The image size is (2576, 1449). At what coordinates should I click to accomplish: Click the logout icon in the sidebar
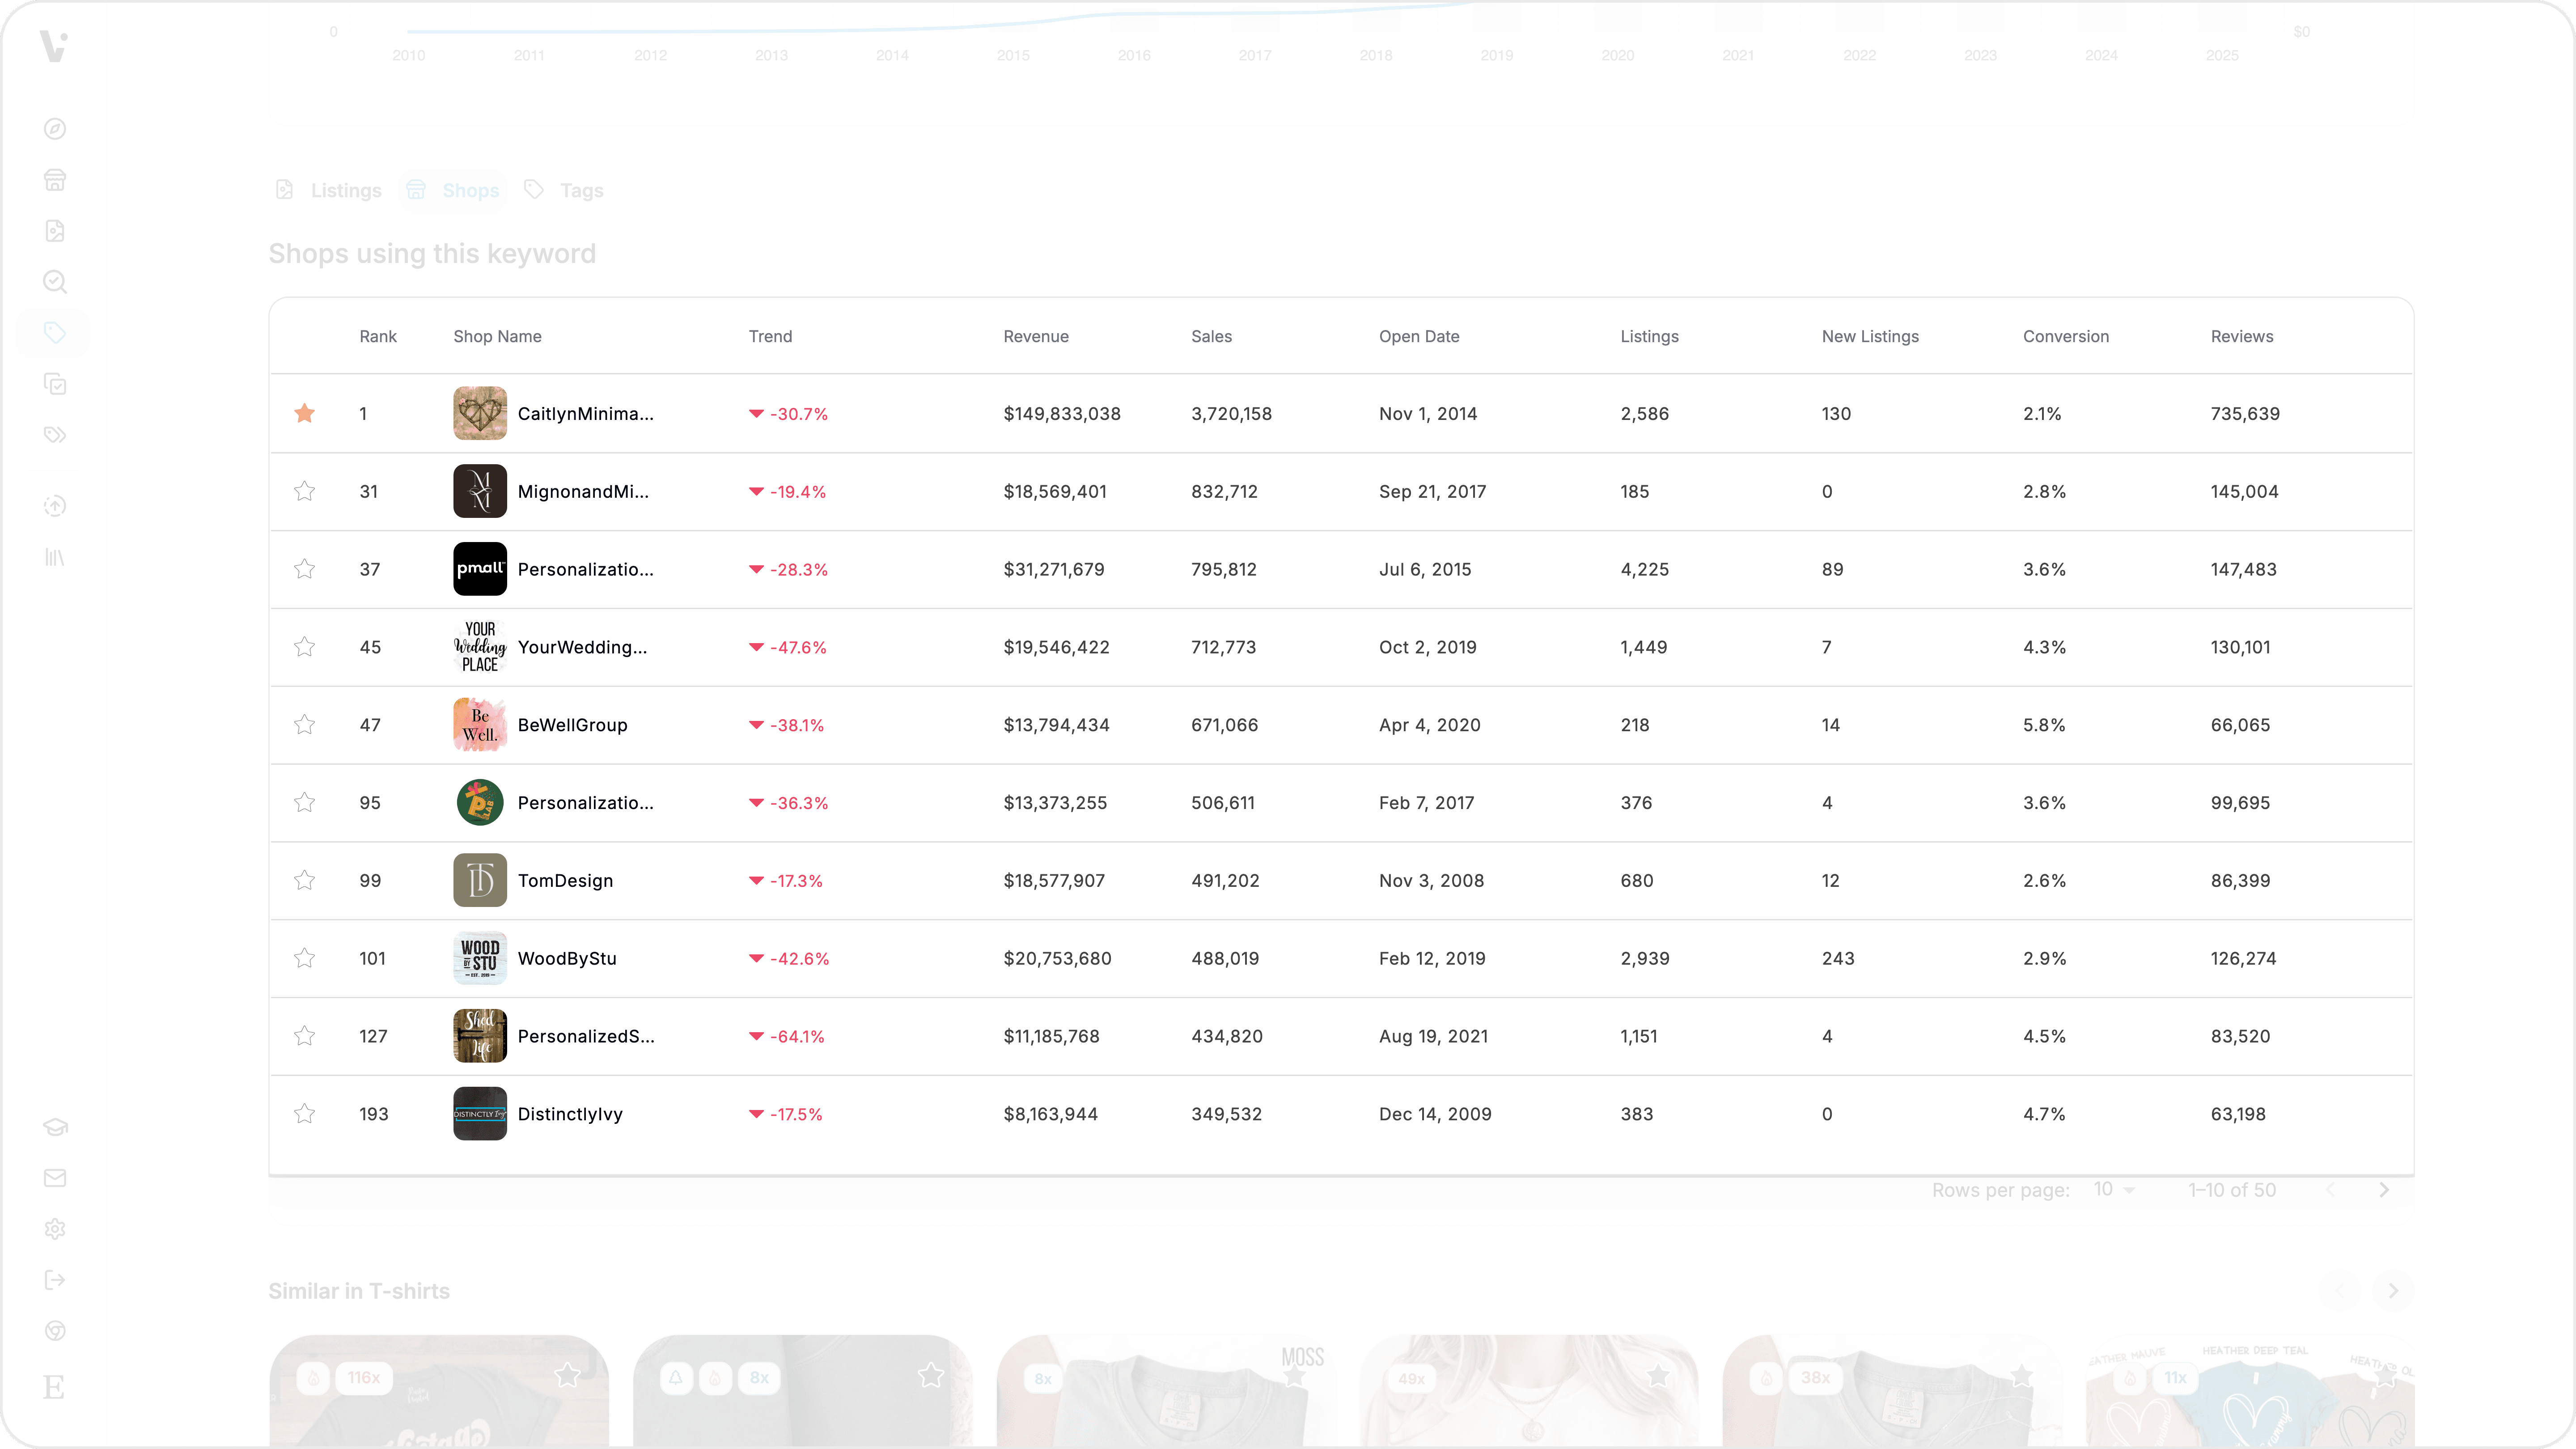(55, 1280)
